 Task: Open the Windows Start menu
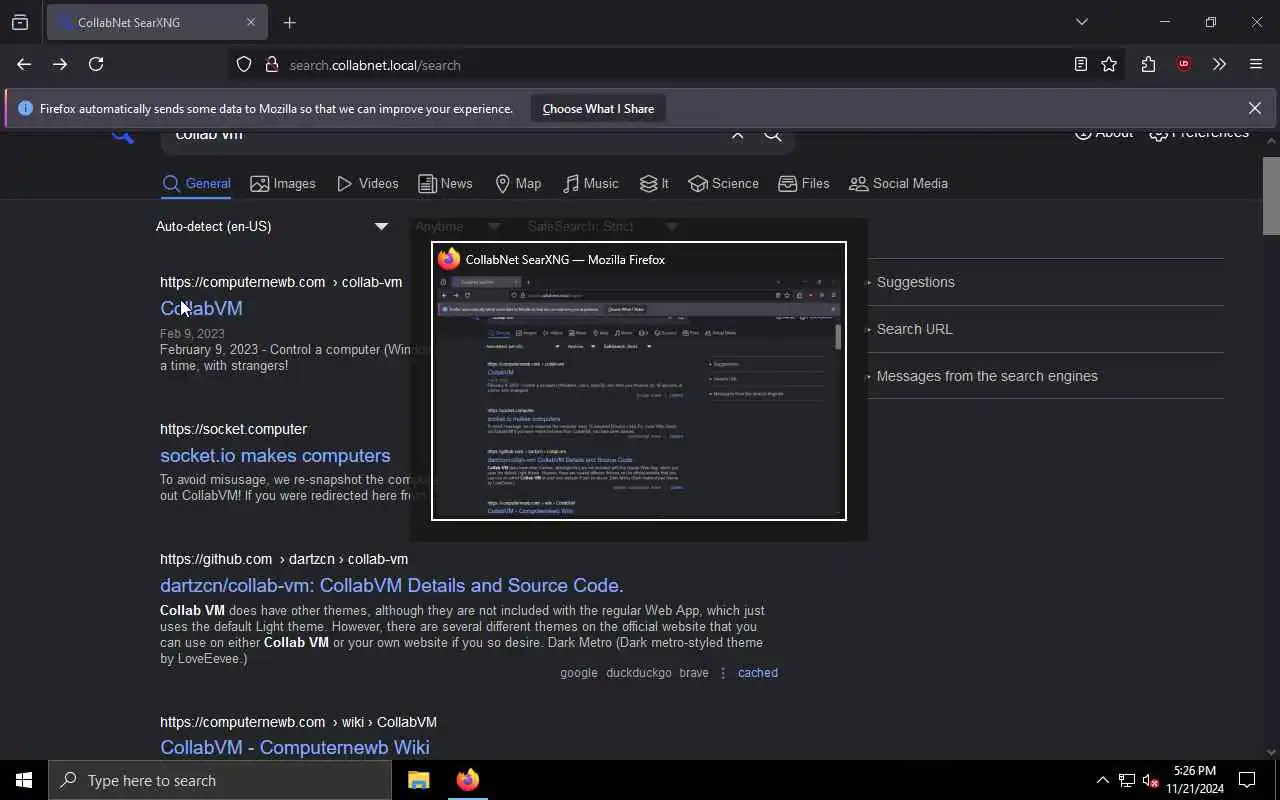pyautogui.click(x=24, y=780)
